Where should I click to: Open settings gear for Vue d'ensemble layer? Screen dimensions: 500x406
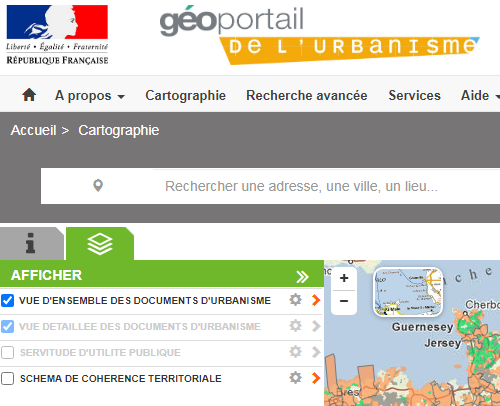click(295, 300)
